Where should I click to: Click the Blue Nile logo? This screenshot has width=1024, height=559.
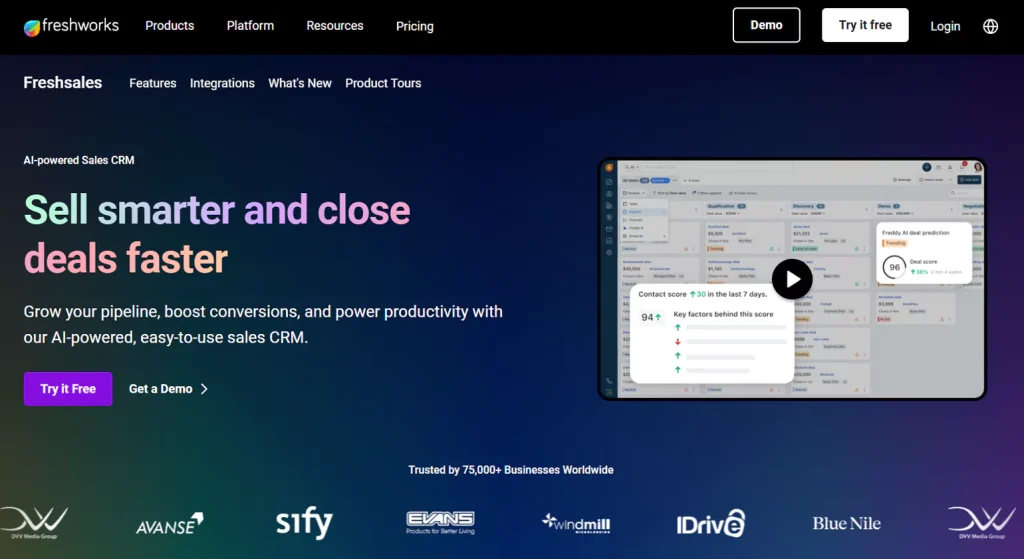coord(846,523)
